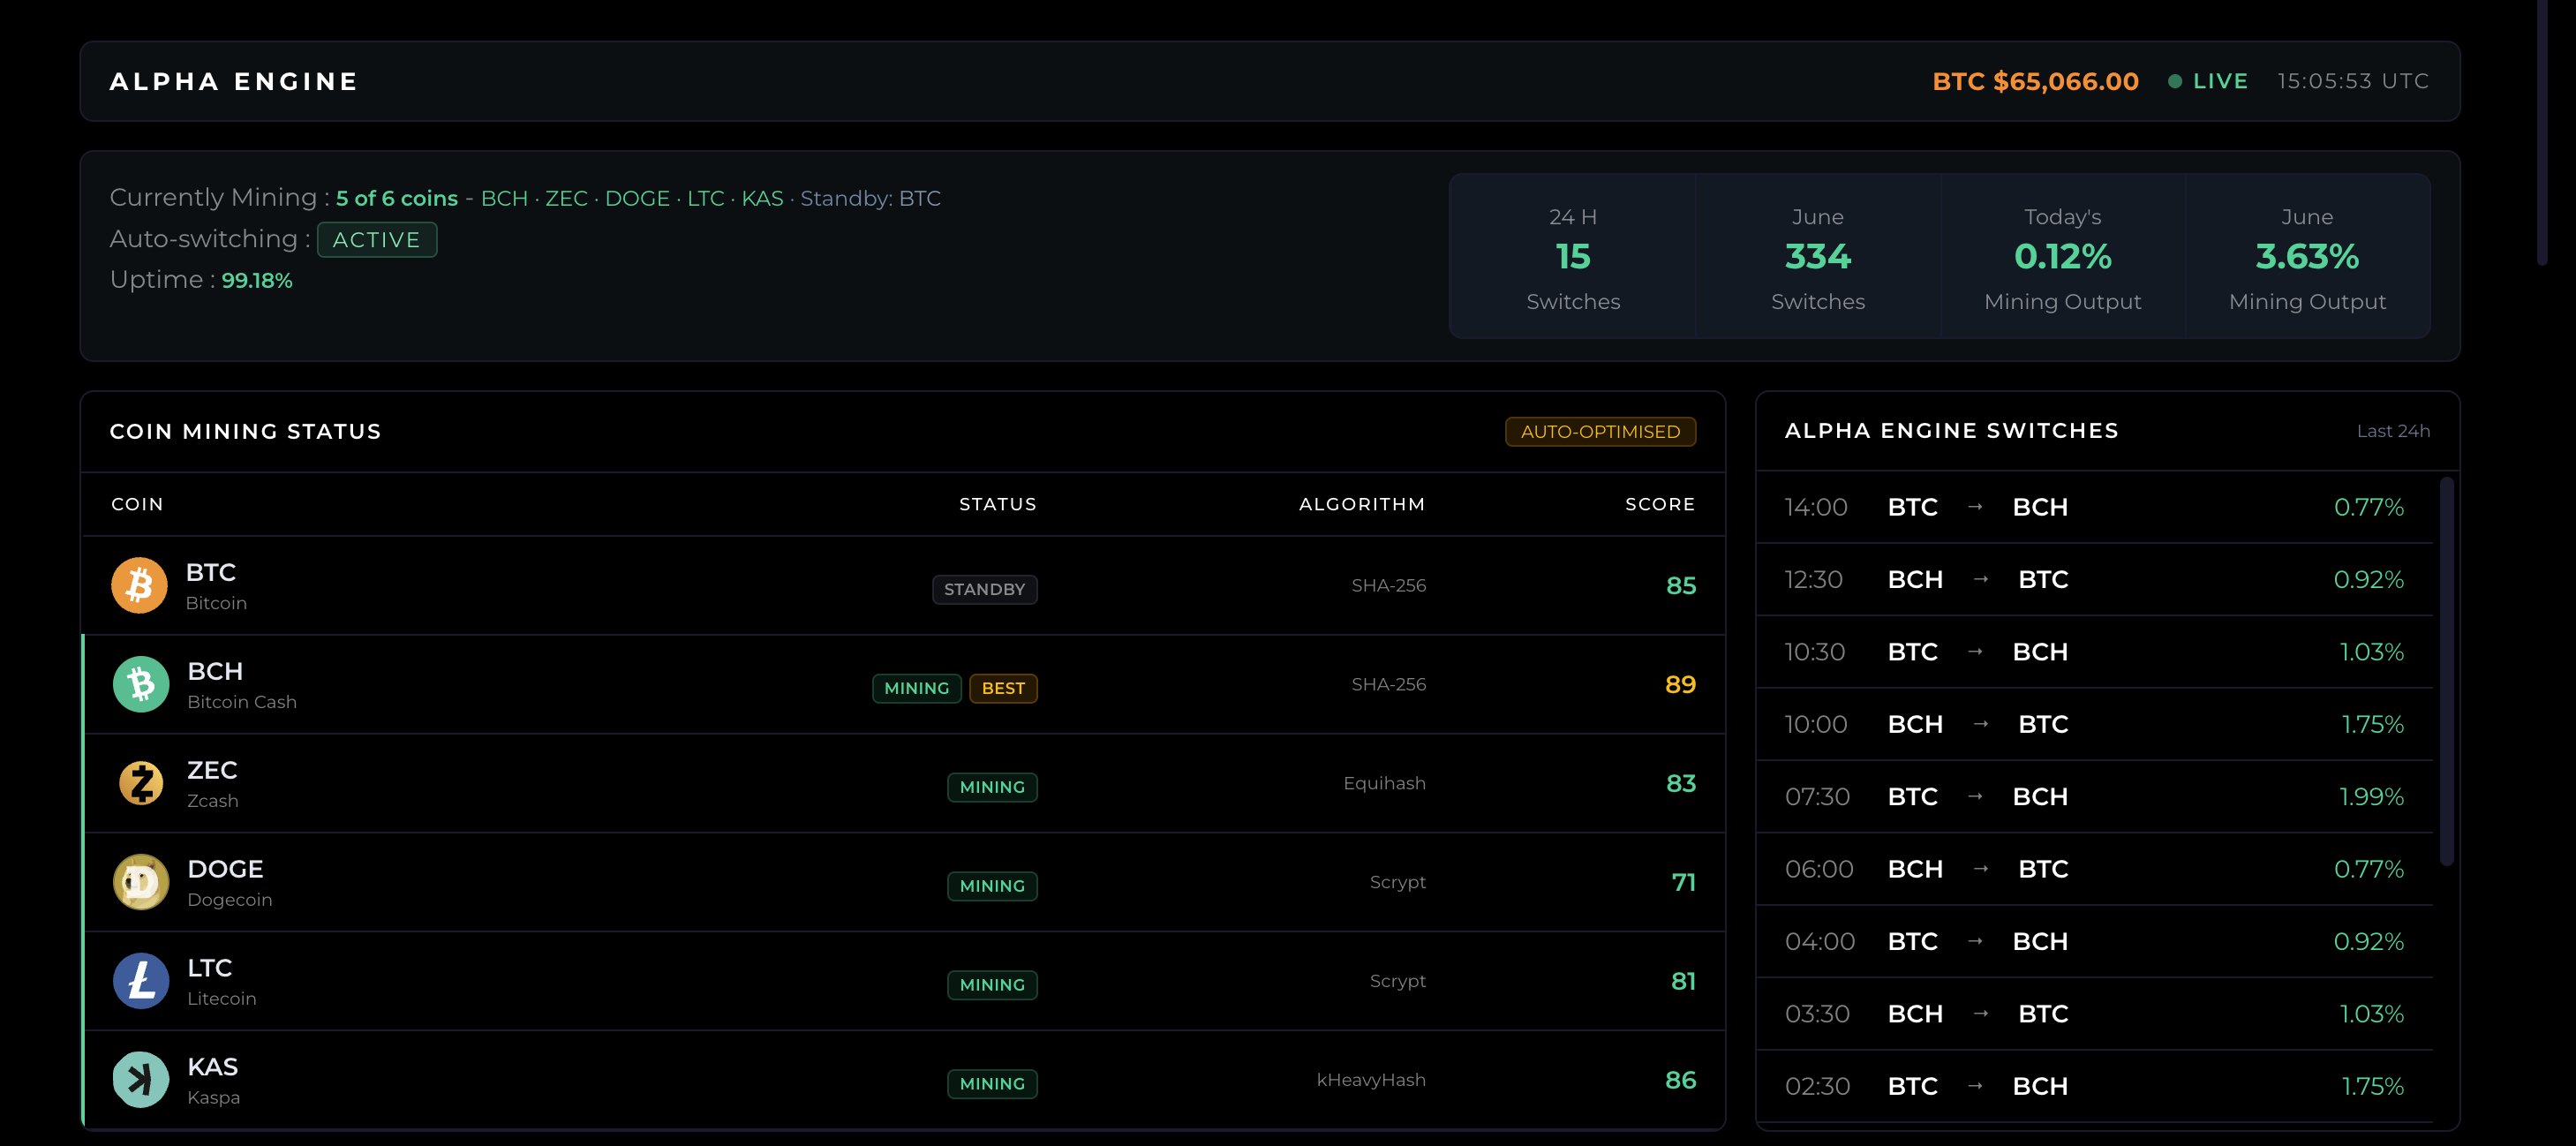This screenshot has height=1146, width=2576.
Task: Click the 12:30 BCH to BTC switch row
Action: click(2094, 579)
